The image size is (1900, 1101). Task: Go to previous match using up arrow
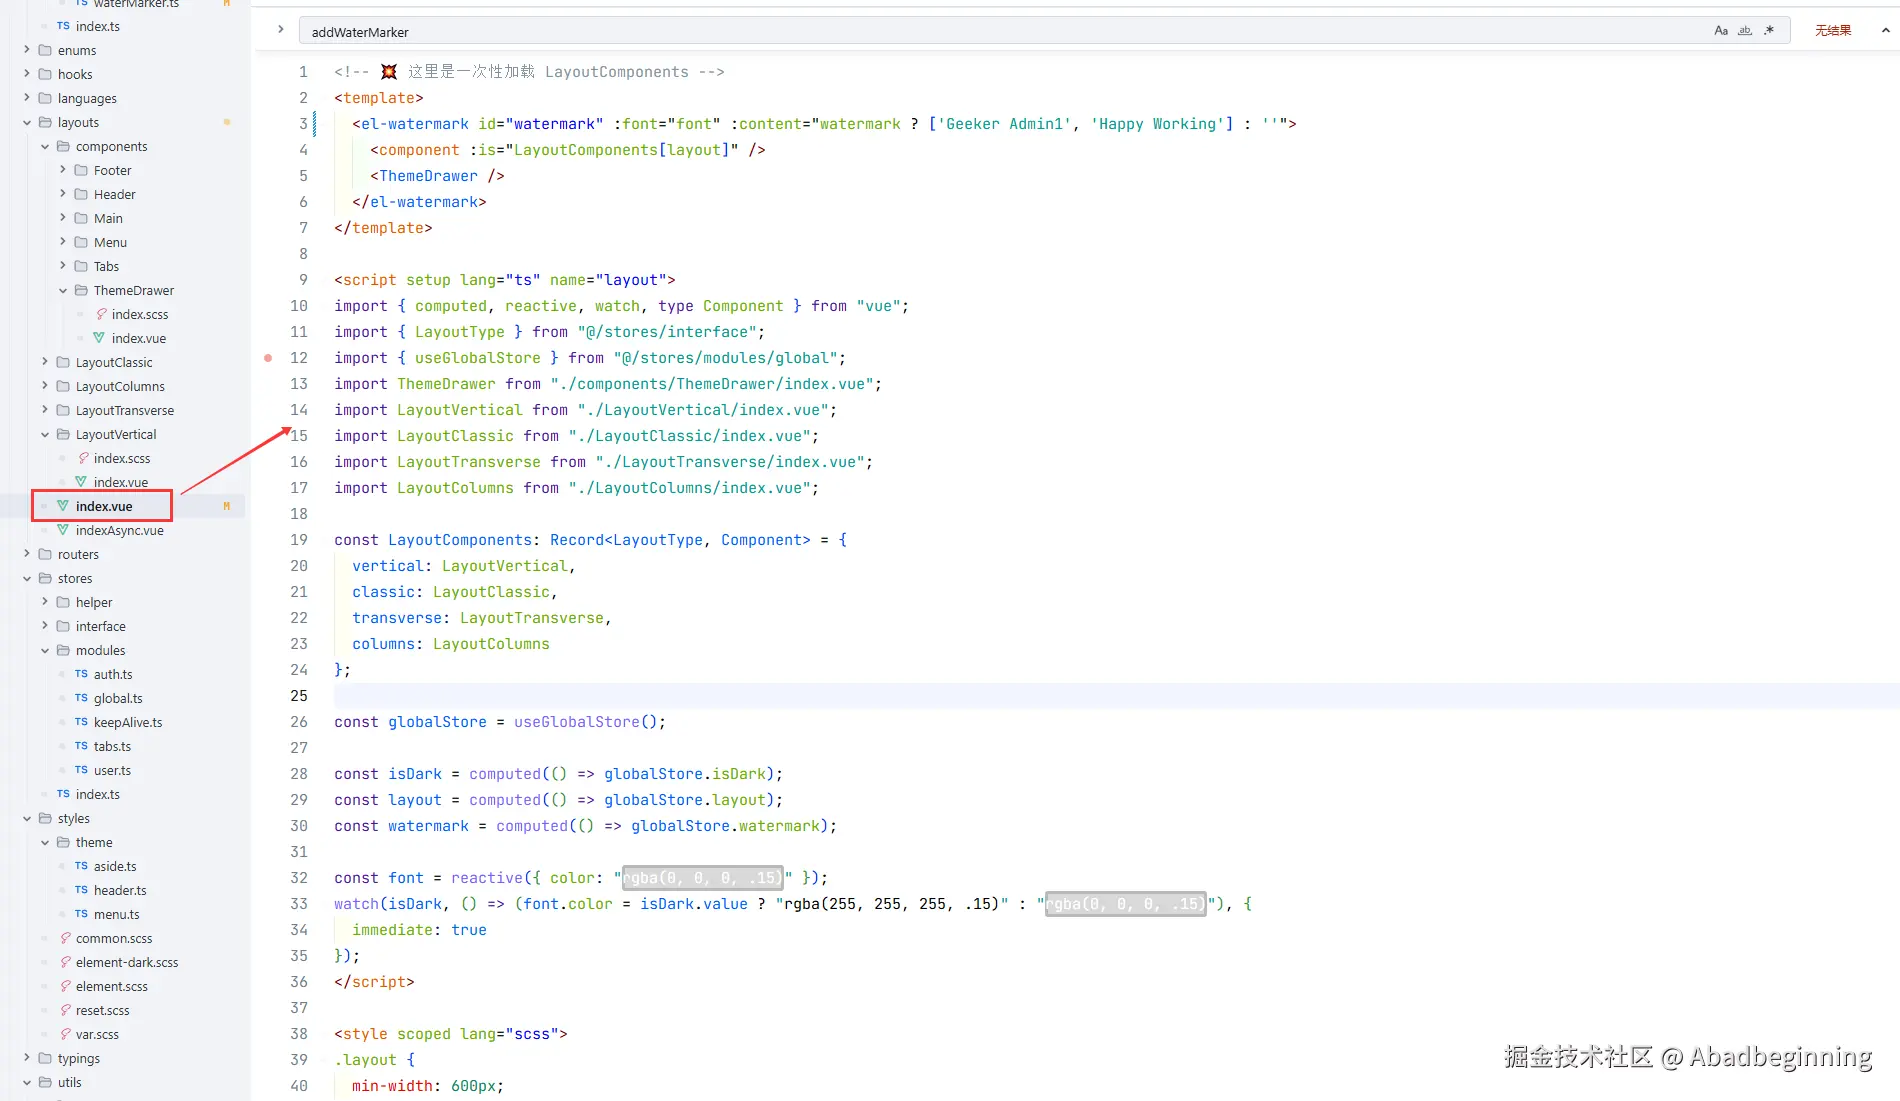point(1885,31)
